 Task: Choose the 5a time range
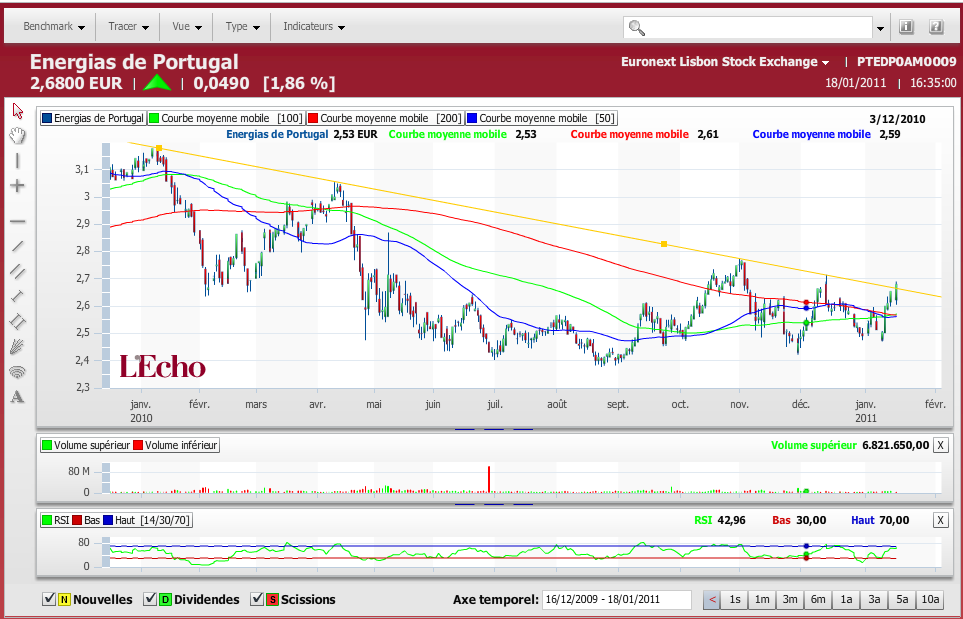click(902, 599)
